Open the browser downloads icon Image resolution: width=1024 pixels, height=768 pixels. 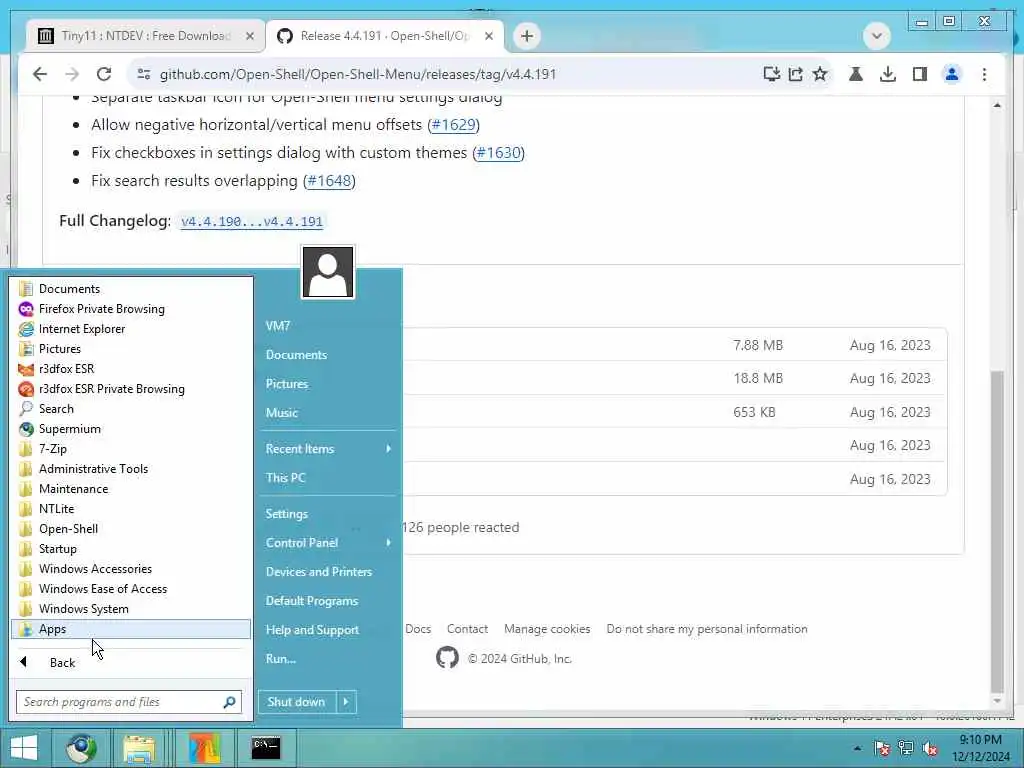888,74
